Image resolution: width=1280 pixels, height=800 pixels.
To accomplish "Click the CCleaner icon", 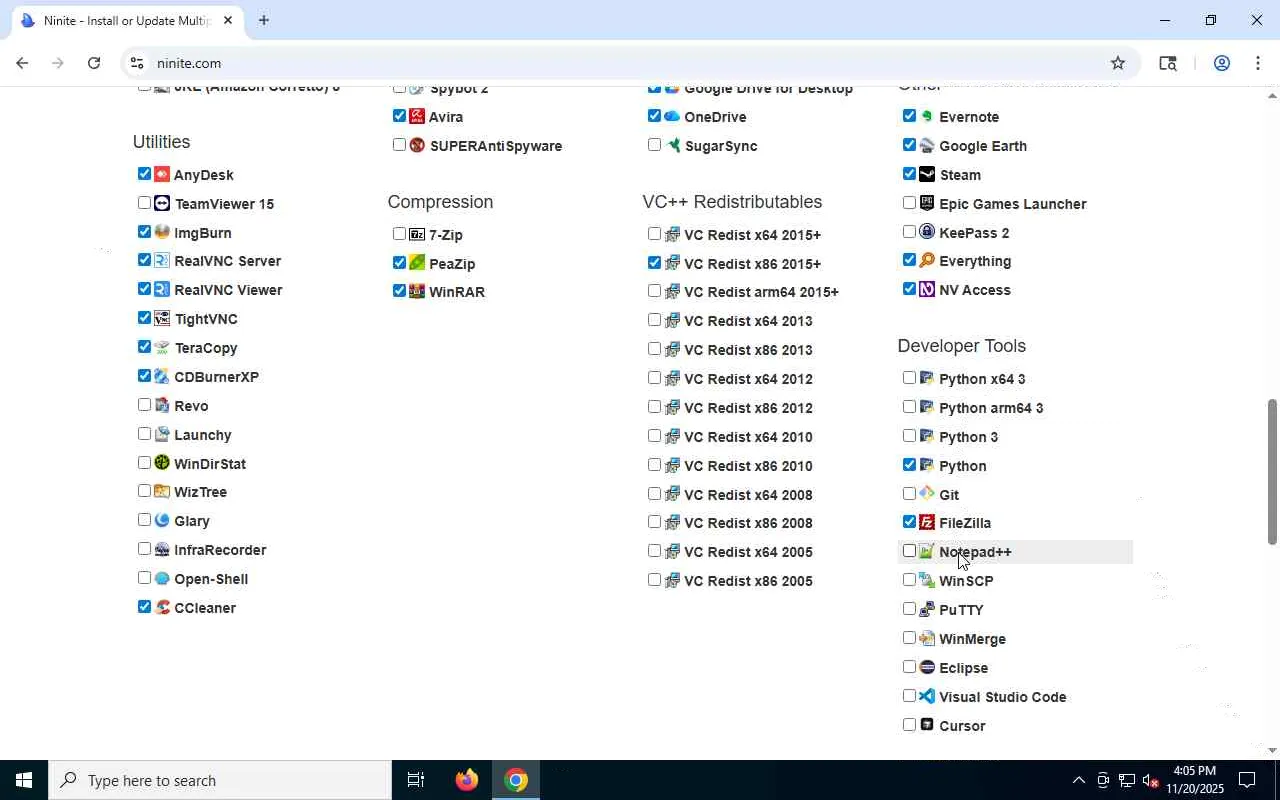I will point(162,607).
